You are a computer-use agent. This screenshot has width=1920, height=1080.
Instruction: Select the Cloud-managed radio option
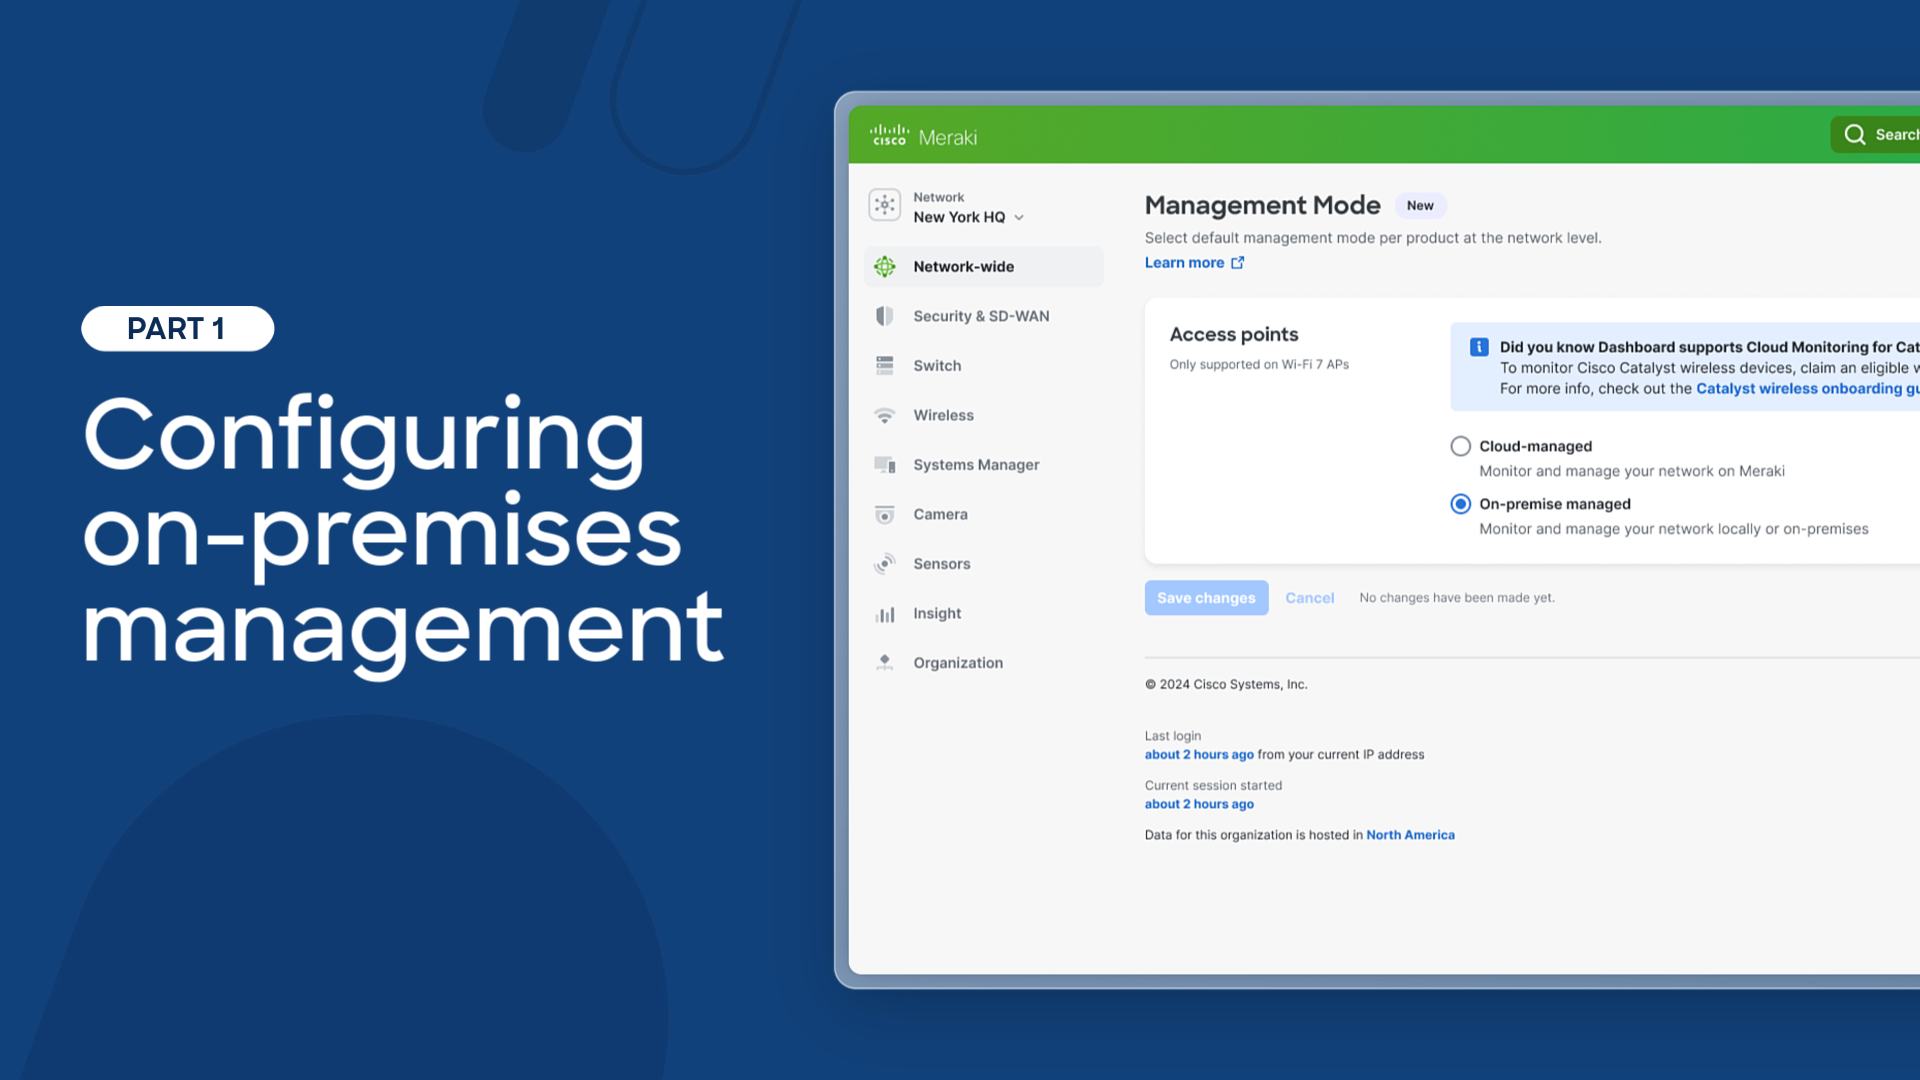(1460, 447)
